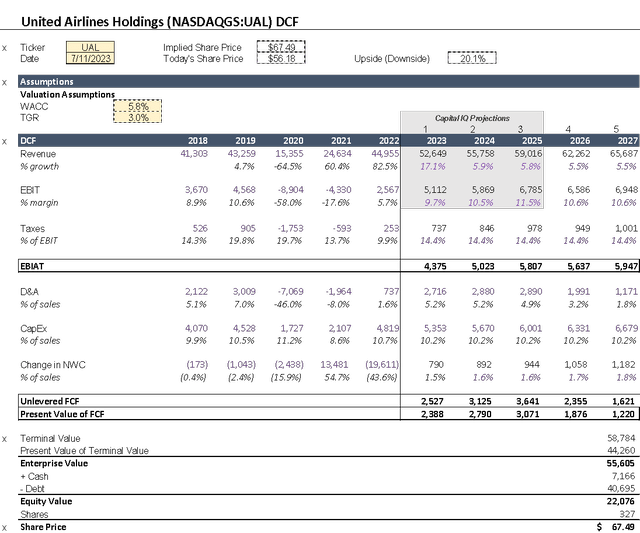Click the x marker beside Terminal Value
This screenshot has width=640, height=533.
click(x=4, y=439)
